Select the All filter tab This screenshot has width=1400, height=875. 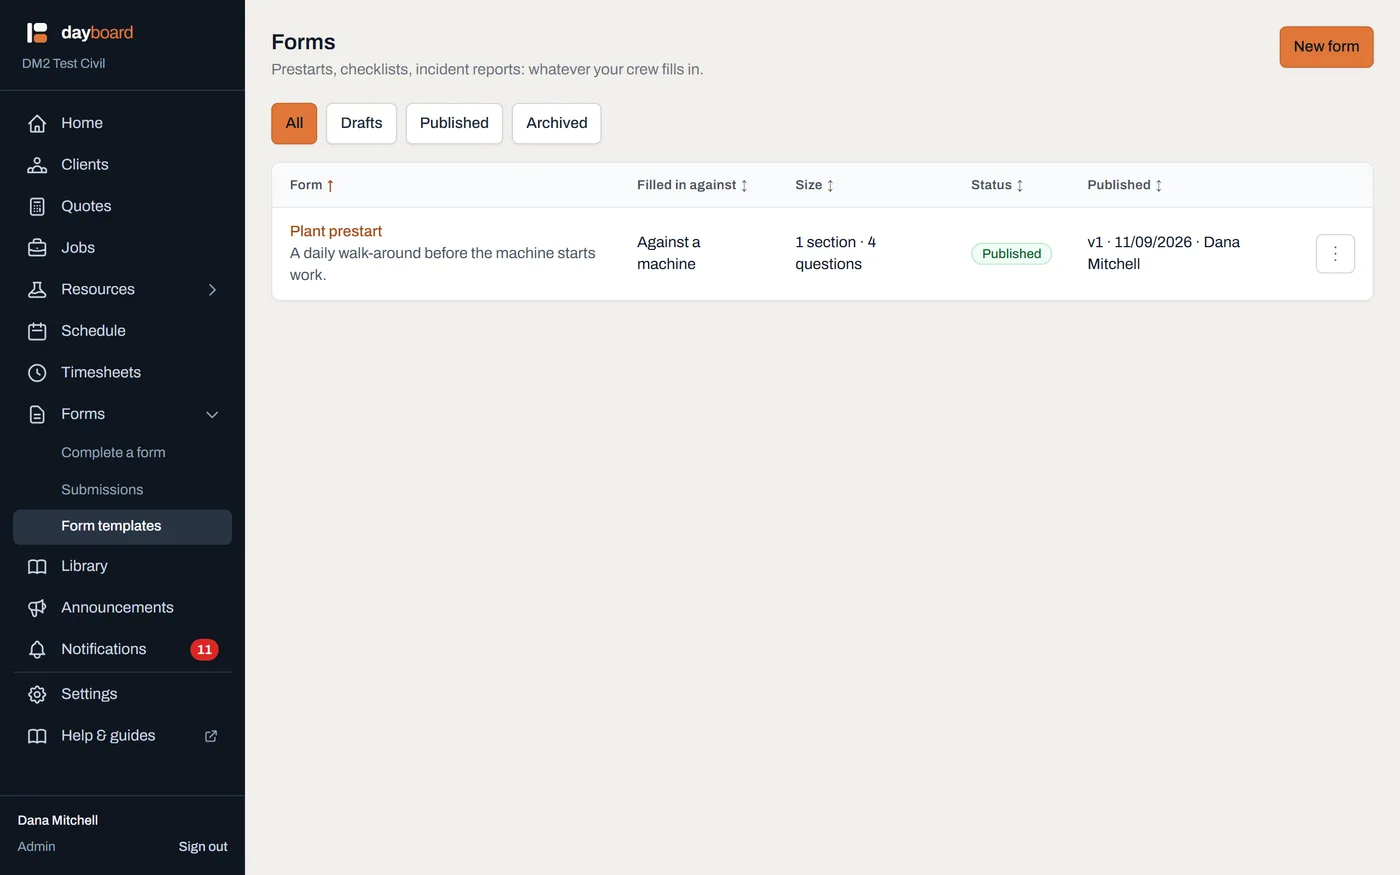point(294,123)
